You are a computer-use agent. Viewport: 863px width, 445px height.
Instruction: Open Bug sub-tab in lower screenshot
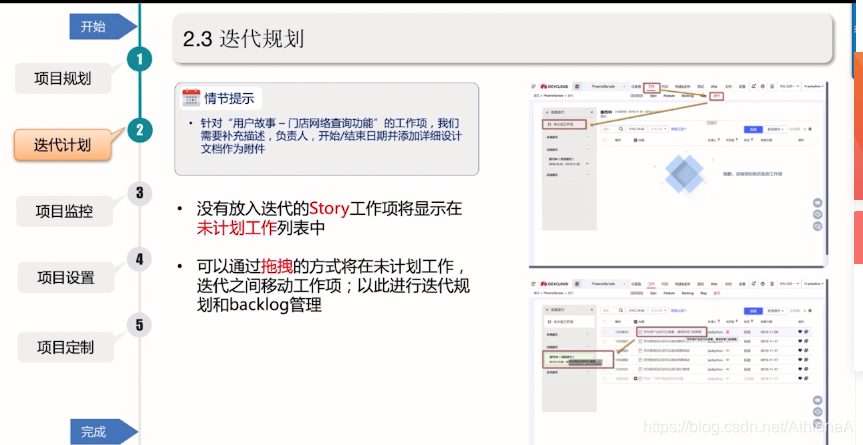pyautogui.click(x=703, y=293)
